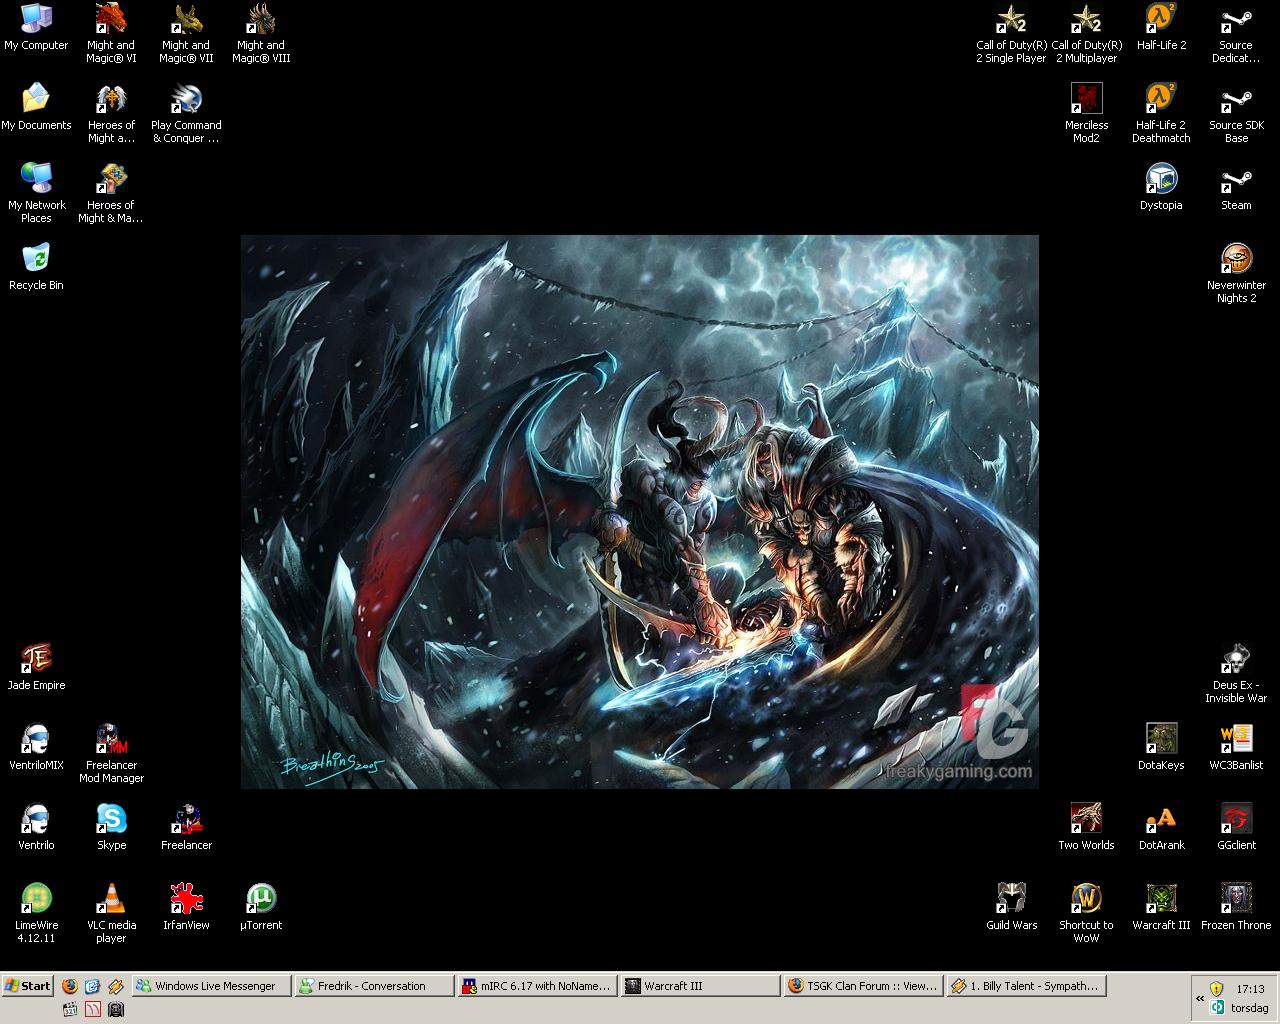Open Ventrilo
Viewport: 1280px width, 1024px height.
tap(36, 818)
